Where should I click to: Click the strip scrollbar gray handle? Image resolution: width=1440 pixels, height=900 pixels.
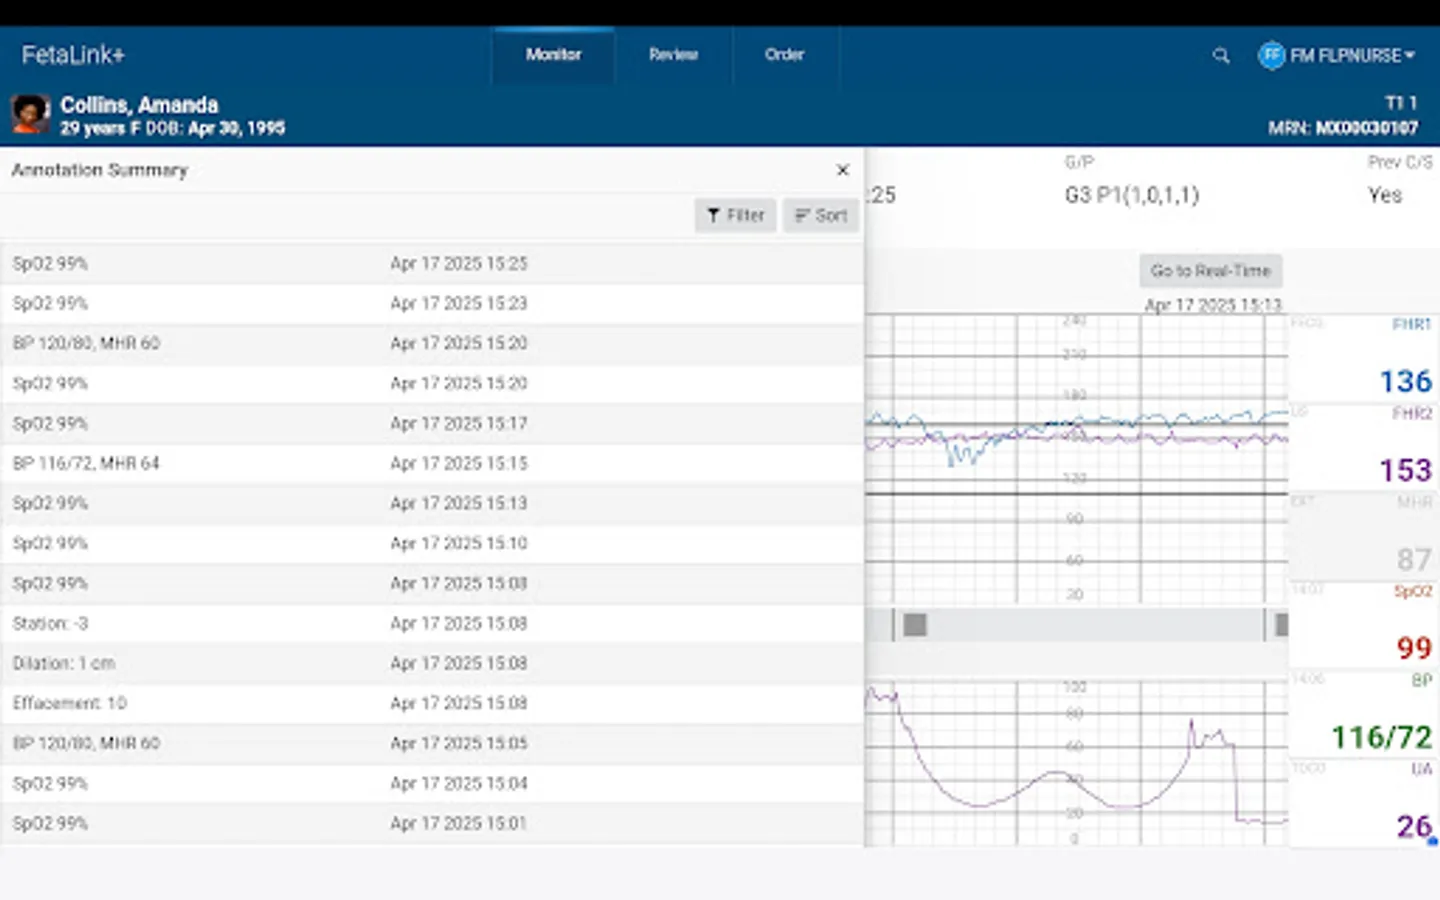[x=915, y=625]
